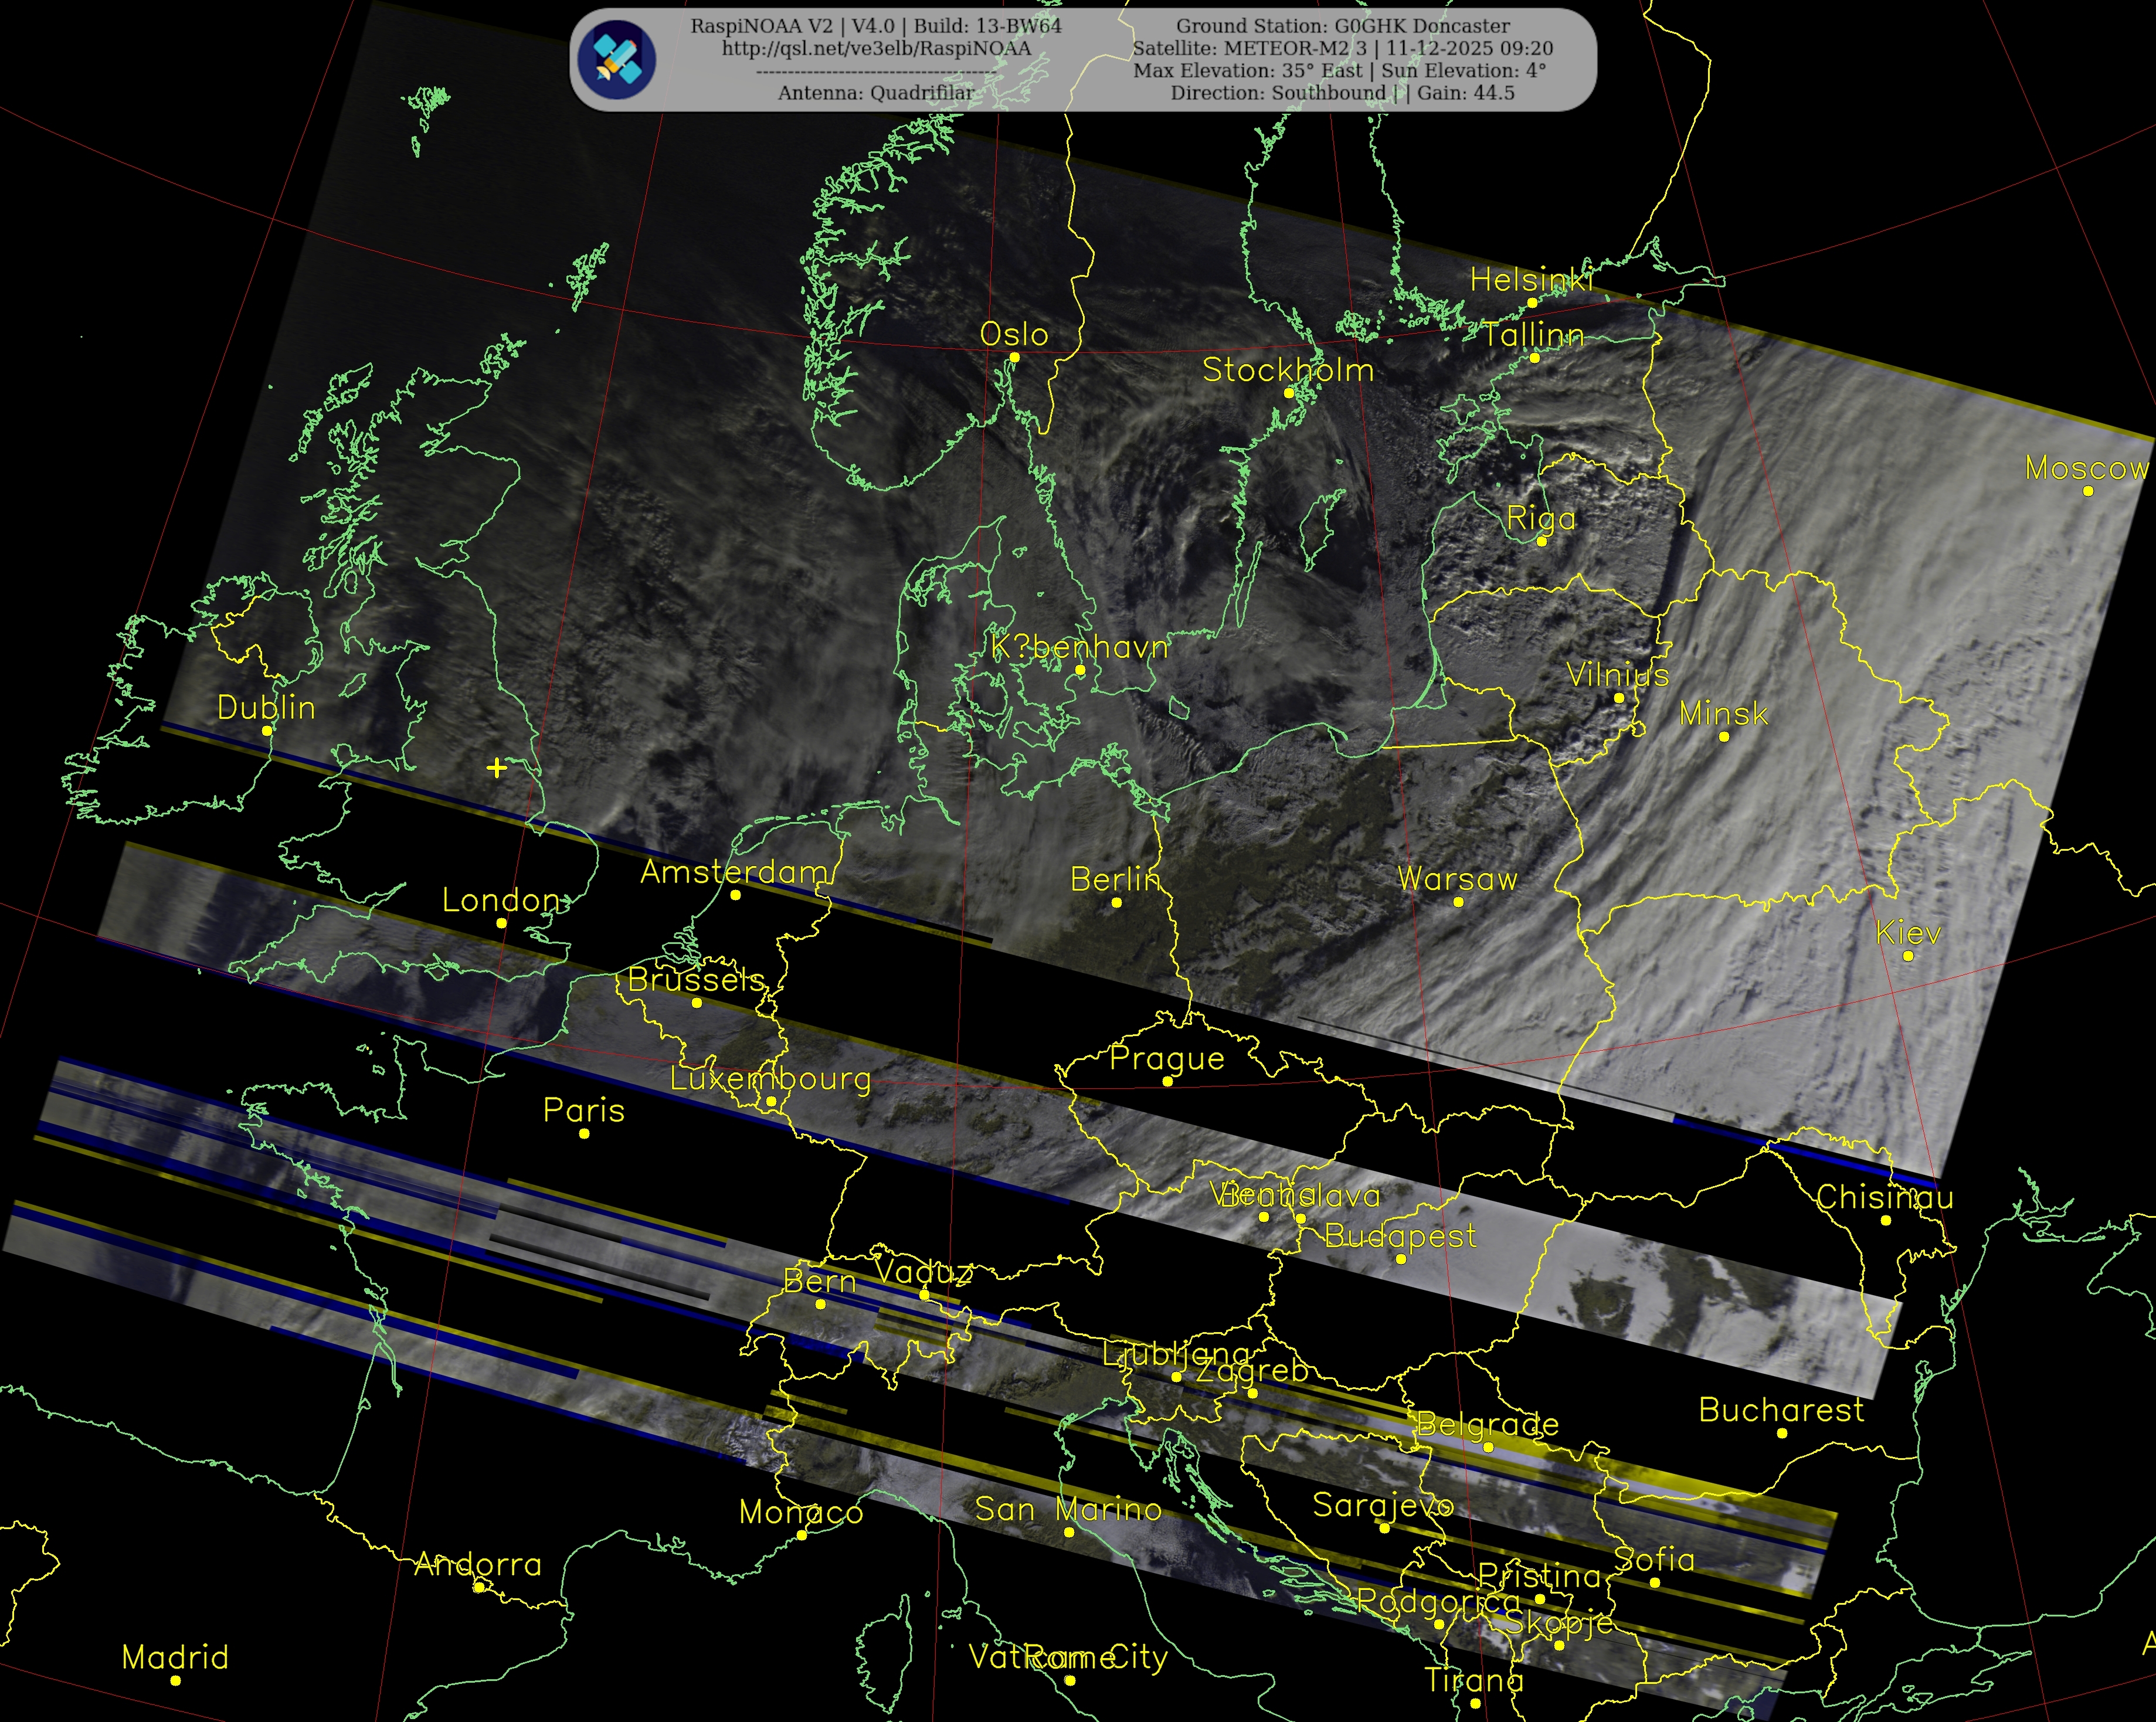Click the Bucharest city dot marker
This screenshot has width=2156, height=1722.
1782,1433
